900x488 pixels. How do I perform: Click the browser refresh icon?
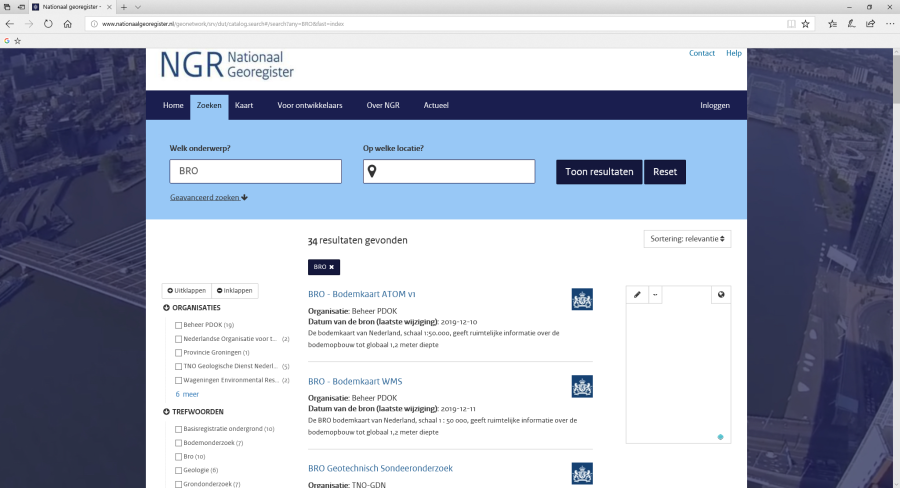[48, 23]
